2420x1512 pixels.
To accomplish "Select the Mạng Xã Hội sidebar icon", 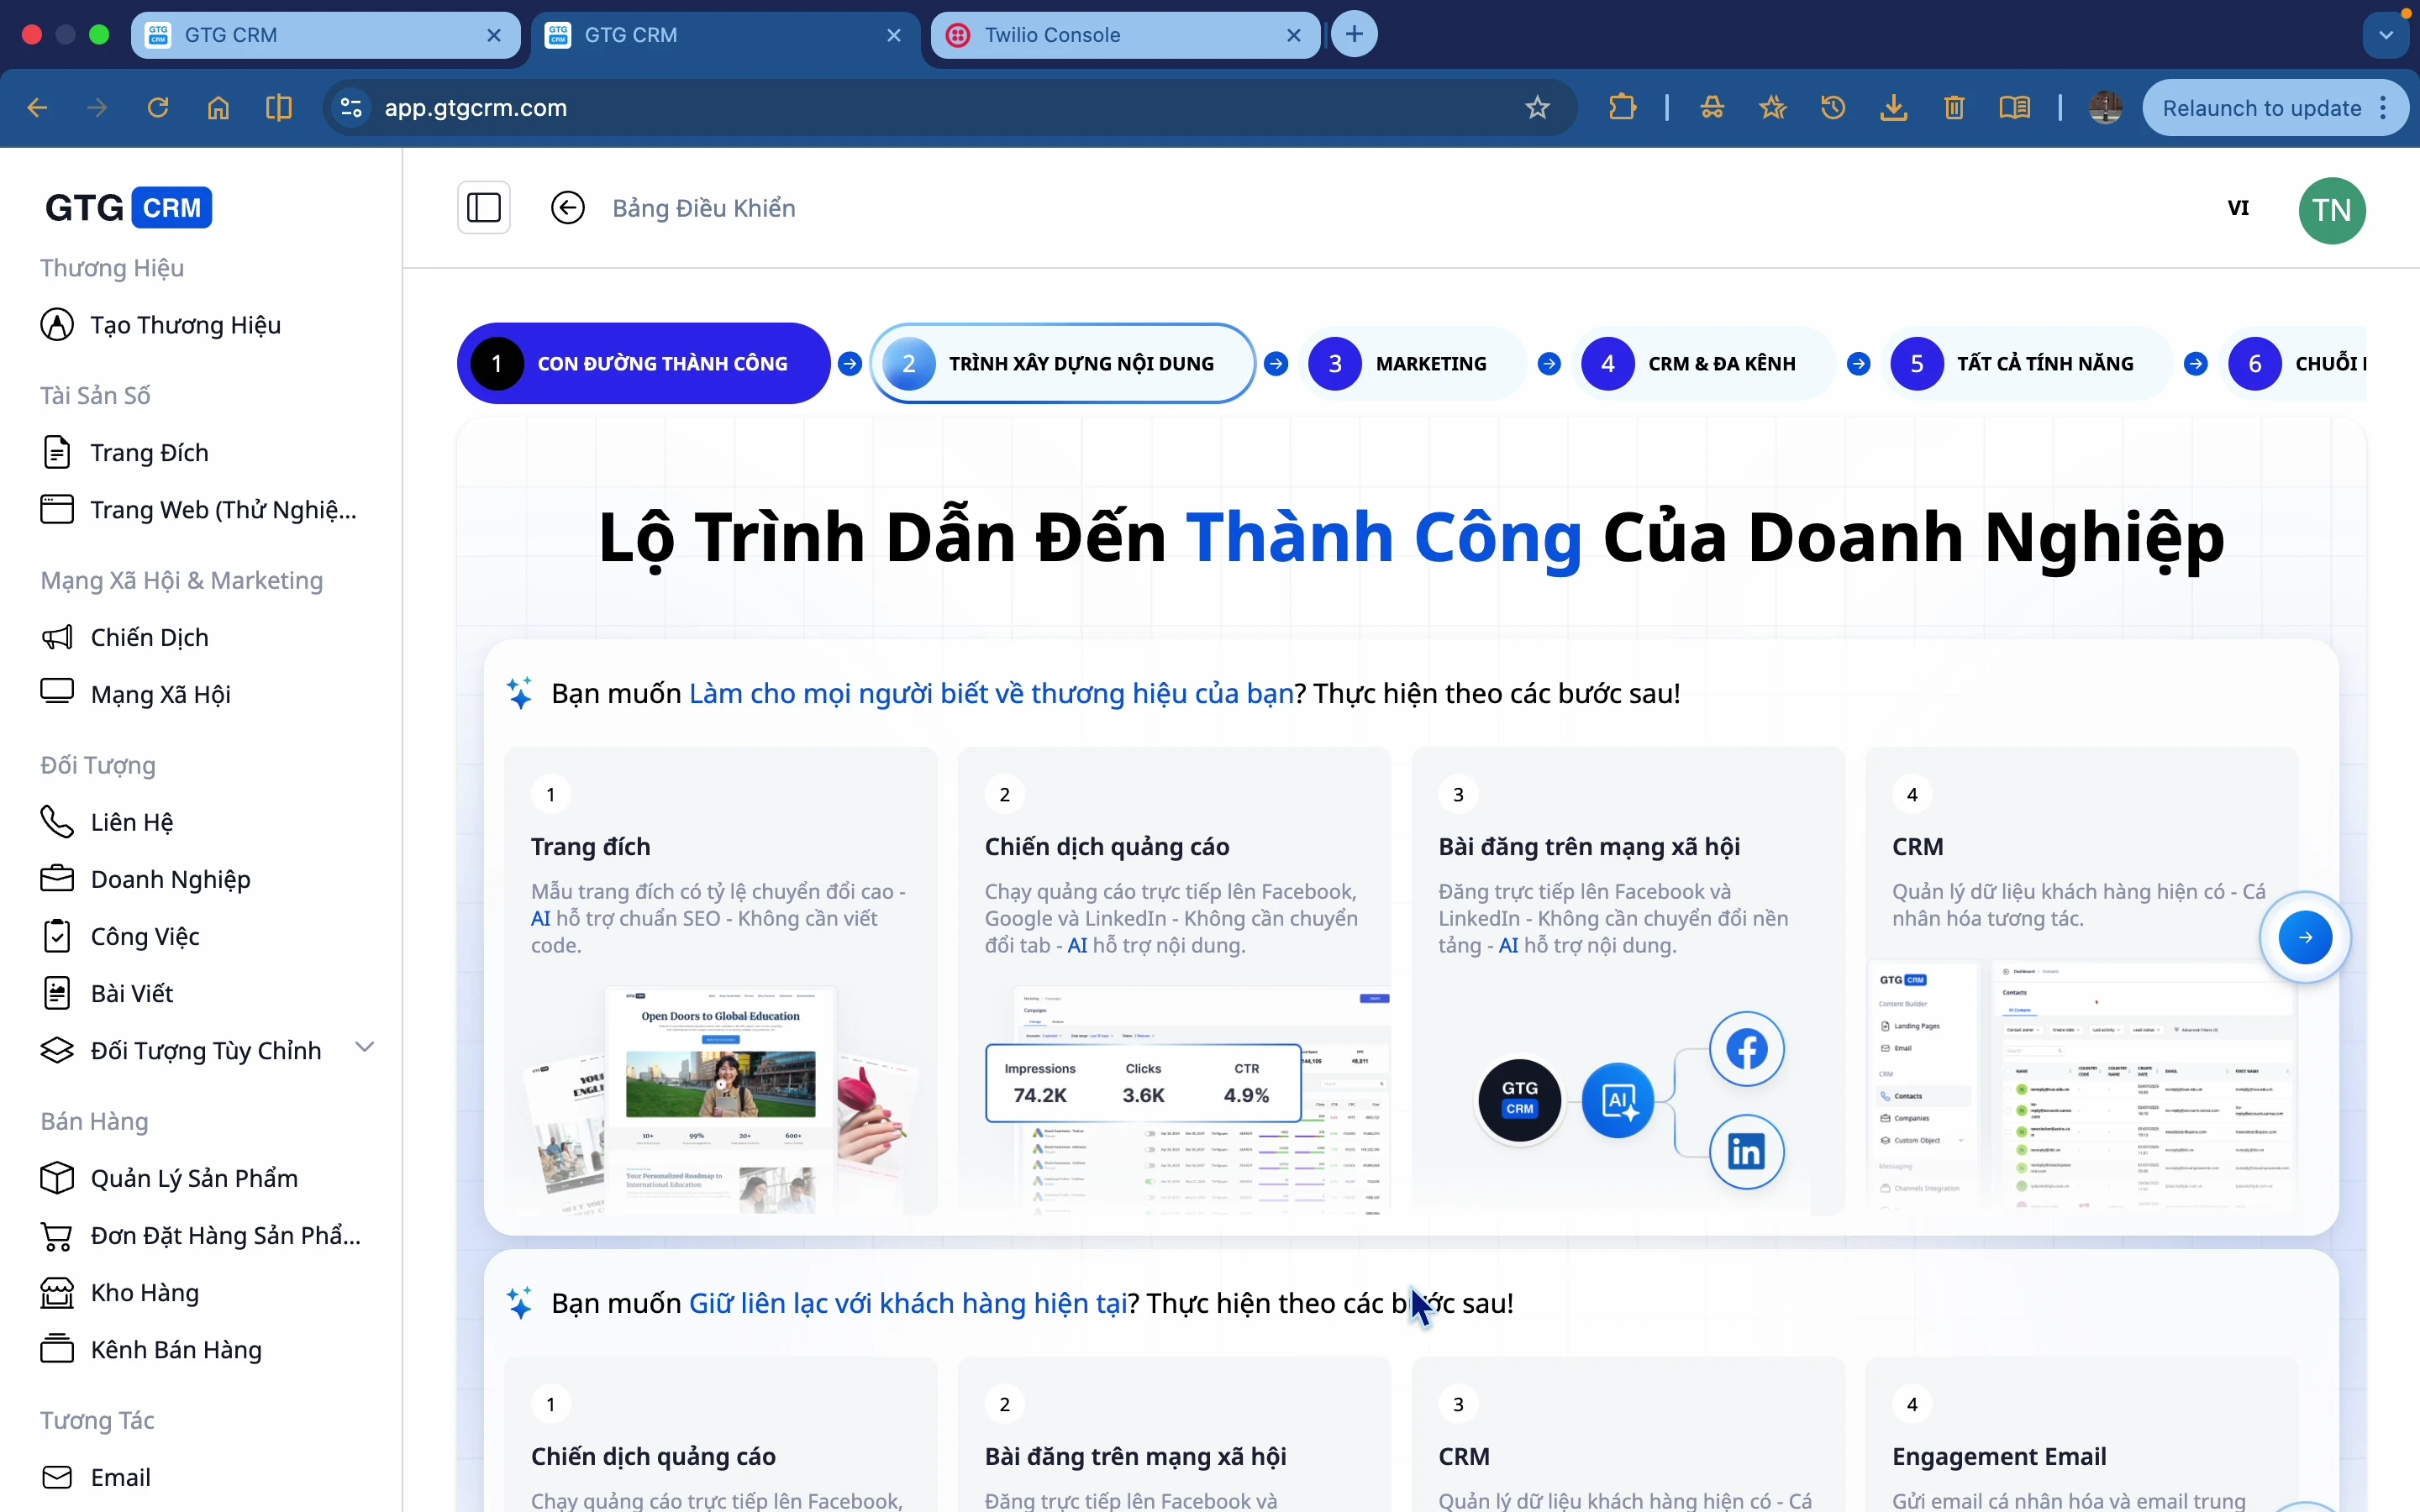I will coord(57,693).
